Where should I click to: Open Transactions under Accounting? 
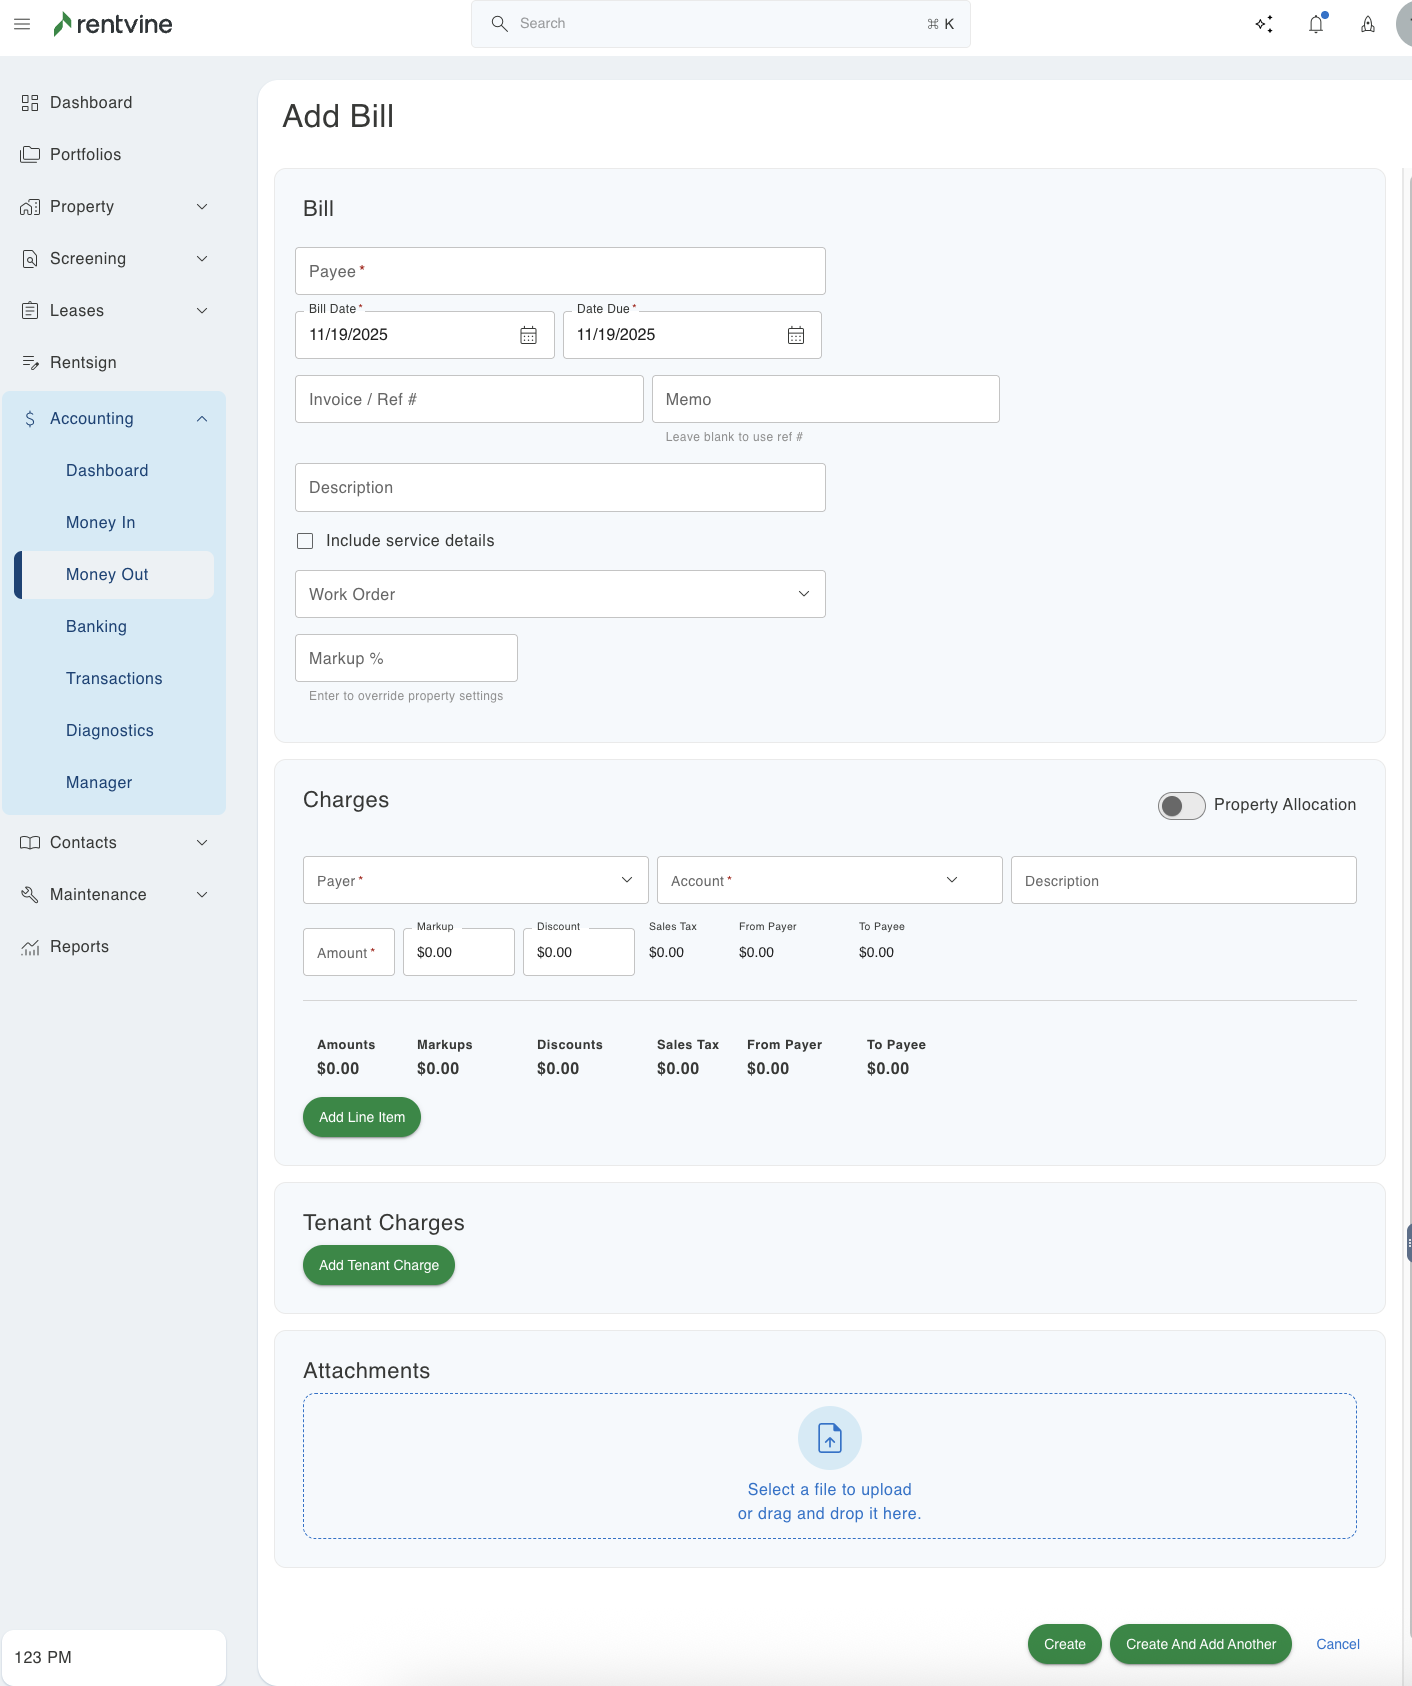pyautogui.click(x=114, y=679)
